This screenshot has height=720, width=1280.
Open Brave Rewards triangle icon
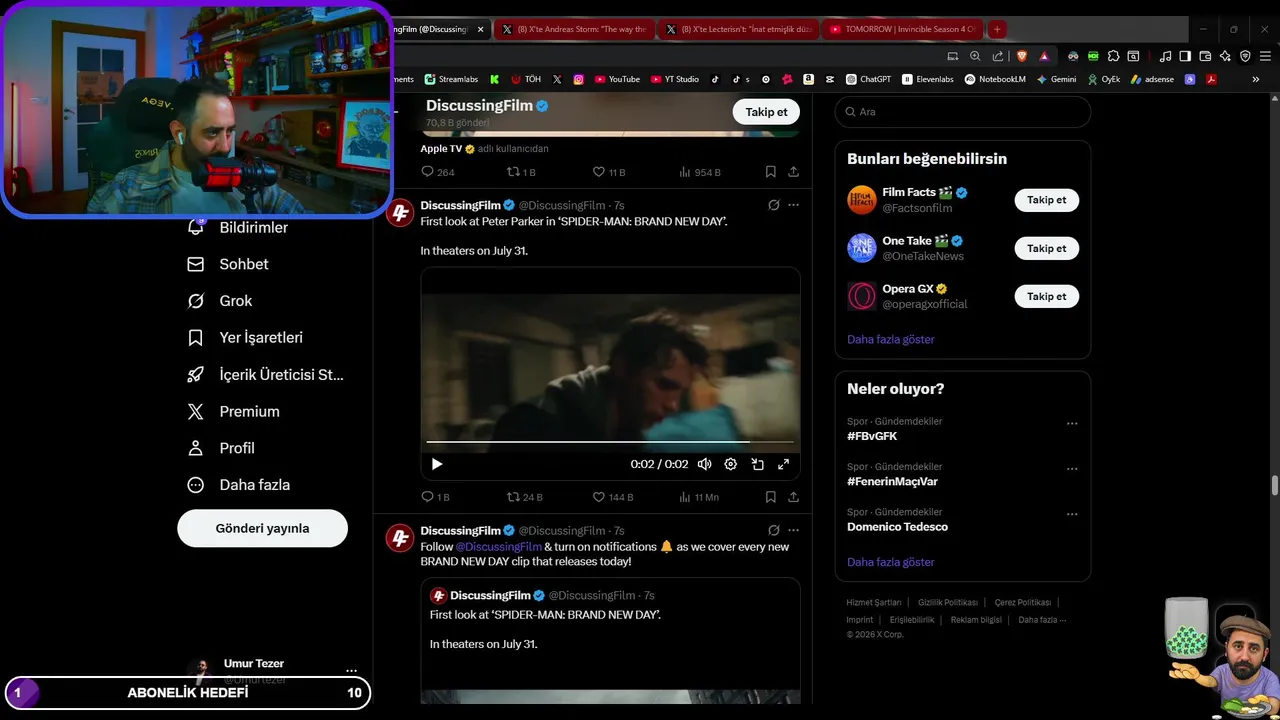point(1044,56)
